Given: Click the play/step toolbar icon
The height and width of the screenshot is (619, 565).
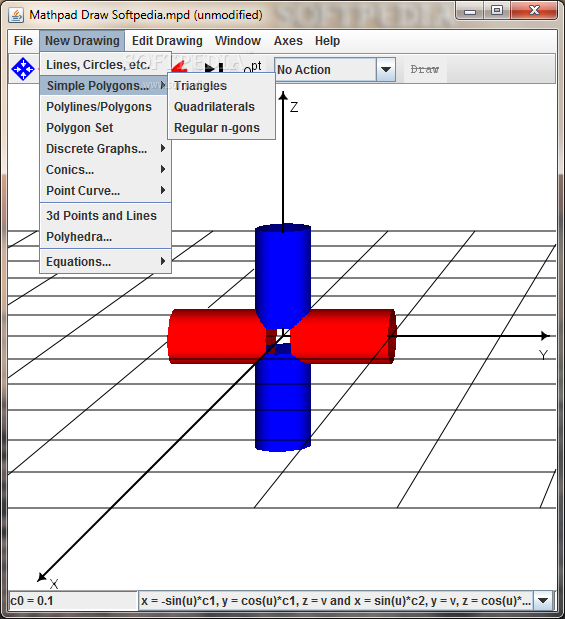Looking at the screenshot, I should (214, 68).
